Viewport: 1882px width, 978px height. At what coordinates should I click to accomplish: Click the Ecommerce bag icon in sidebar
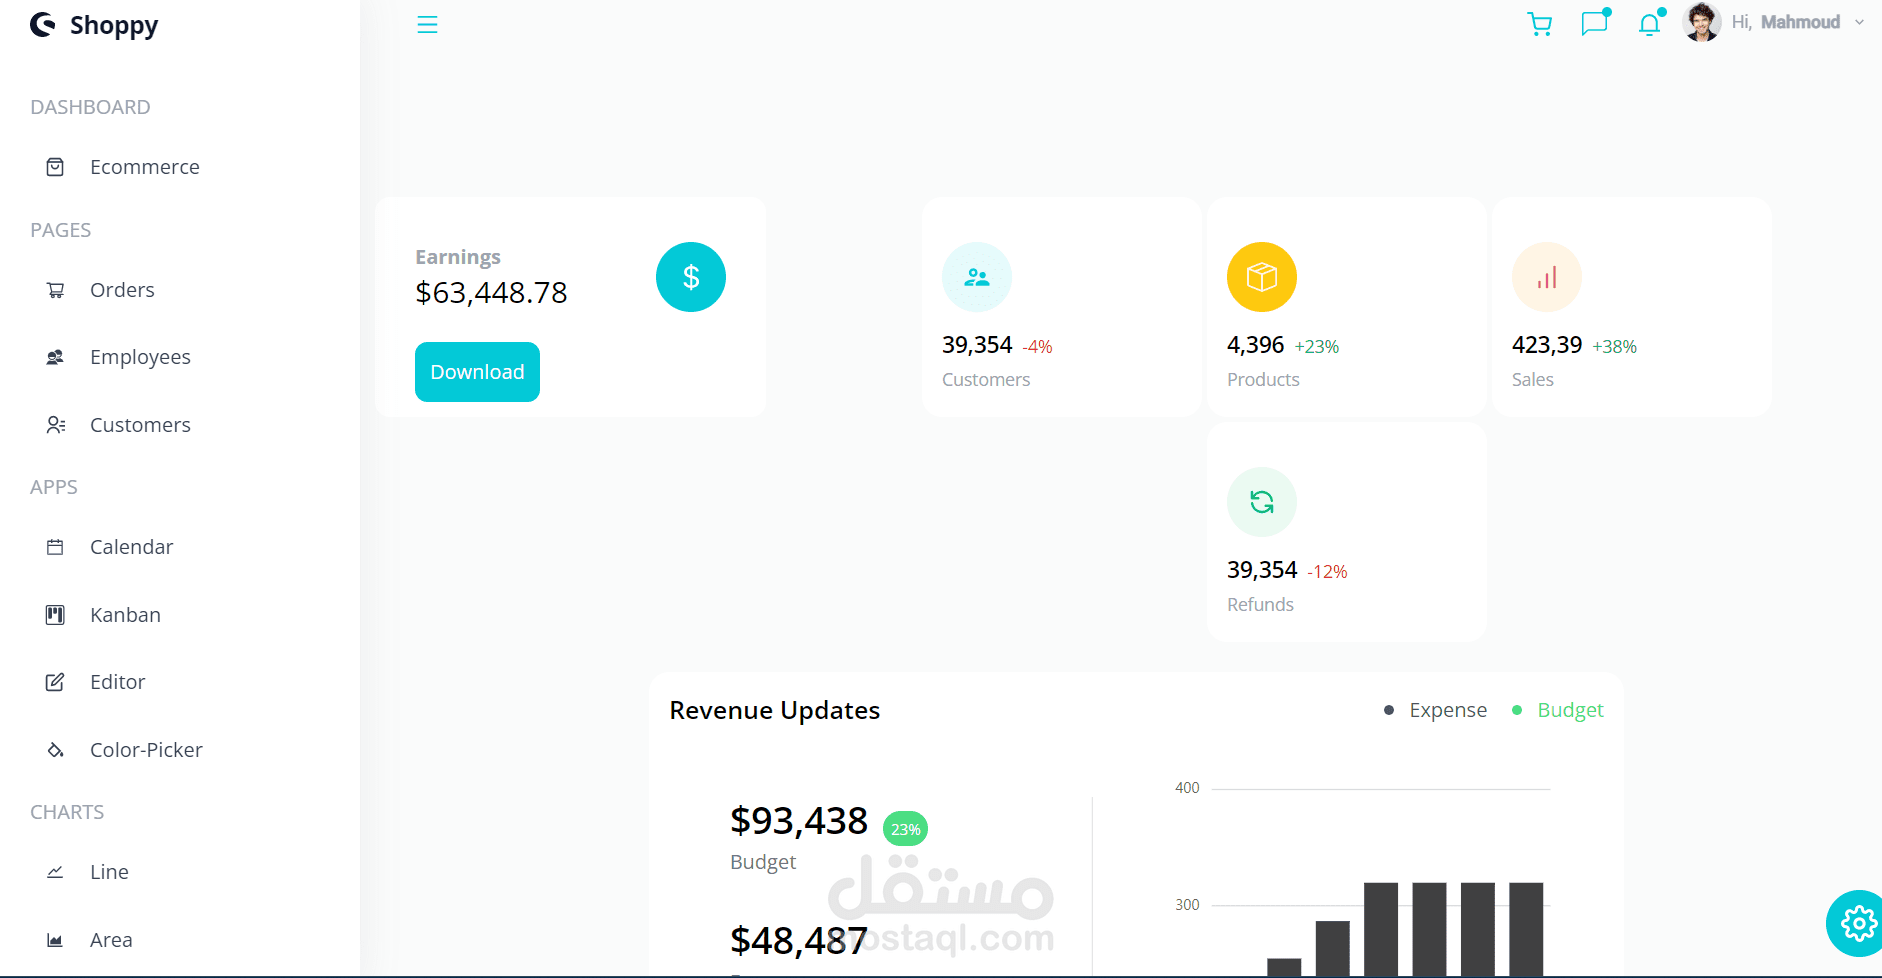pos(55,167)
